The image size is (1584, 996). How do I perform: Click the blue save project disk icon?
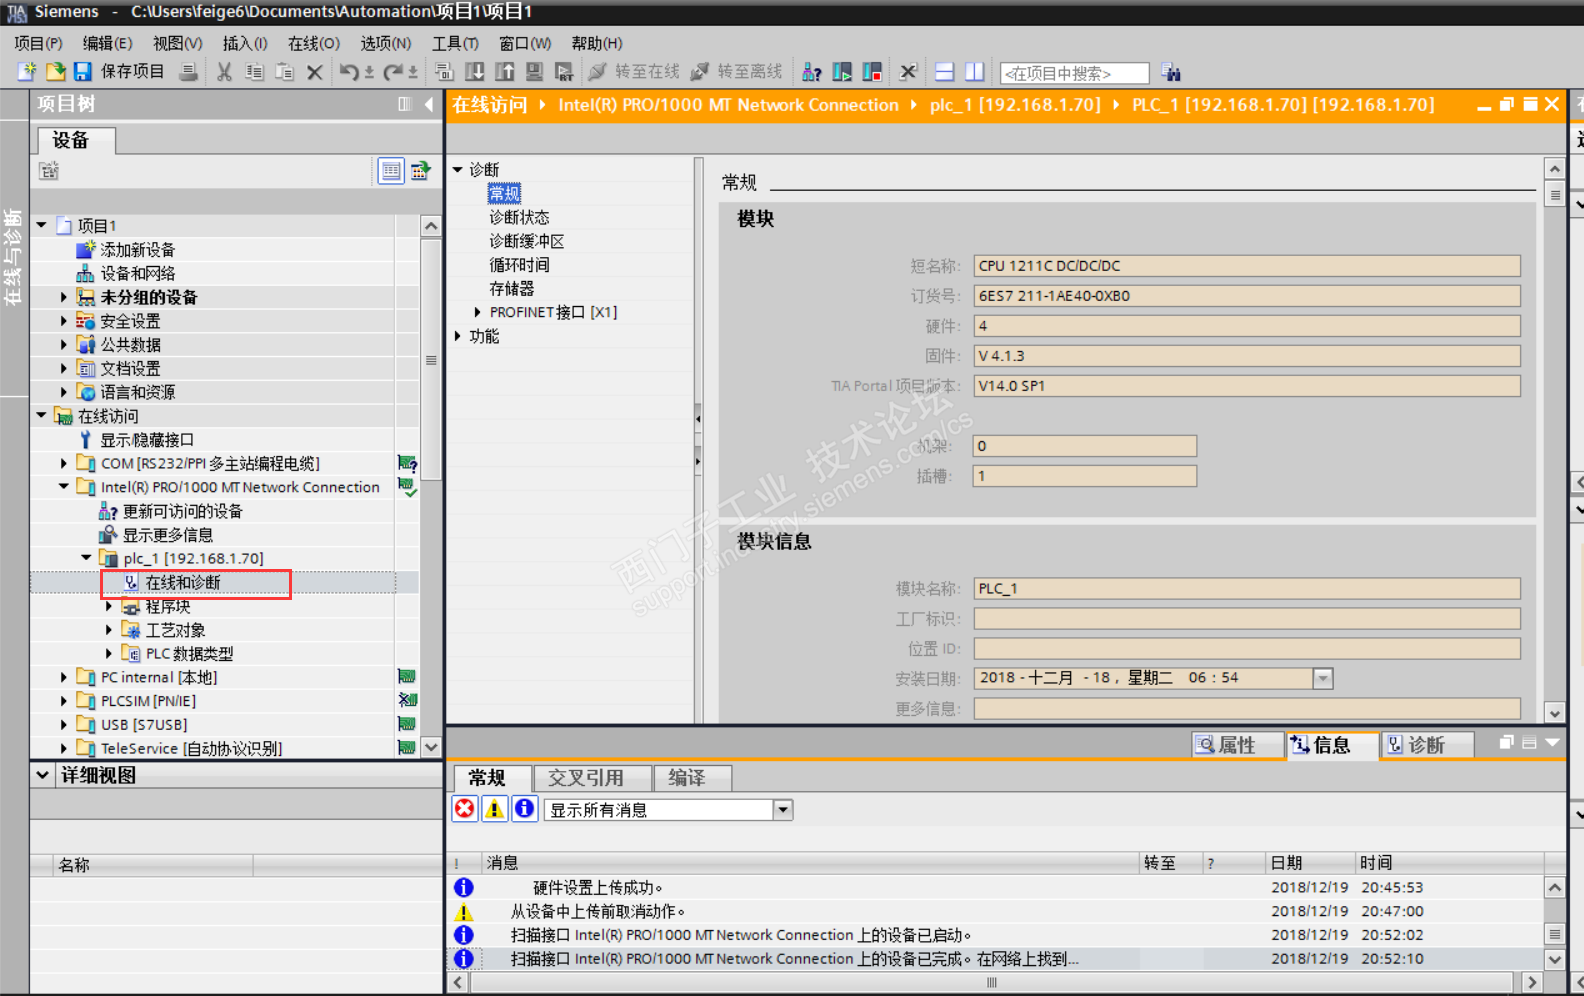click(82, 72)
